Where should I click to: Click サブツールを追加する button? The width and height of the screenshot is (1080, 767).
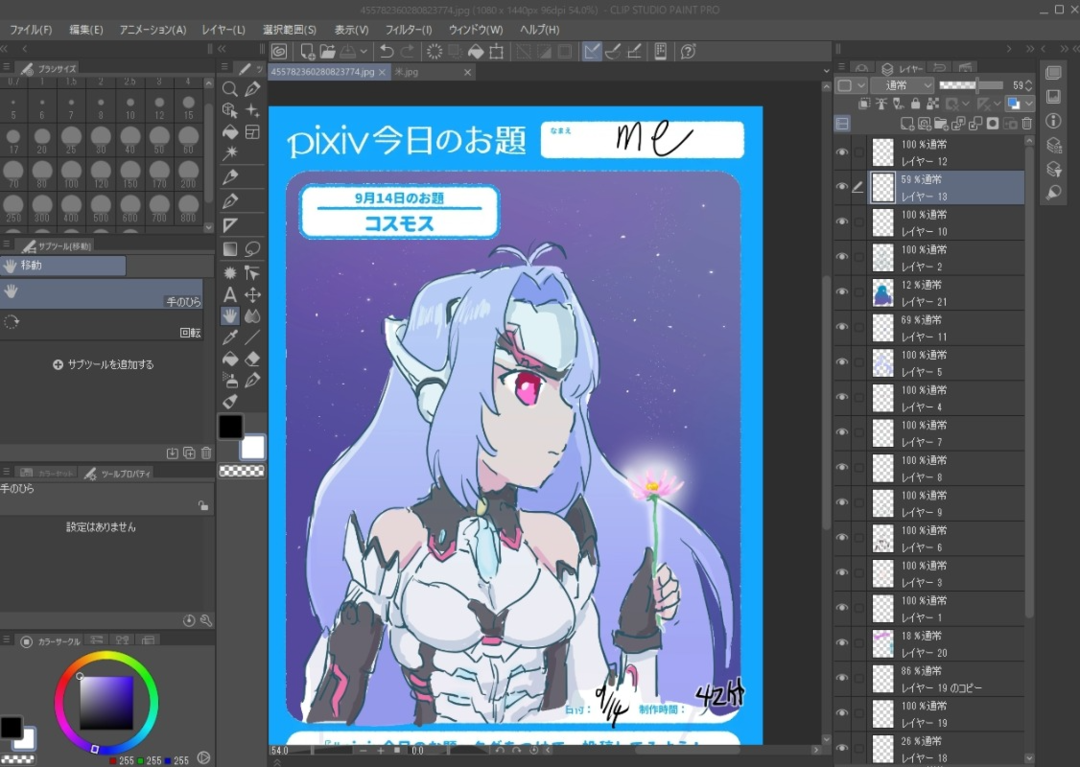104,365
